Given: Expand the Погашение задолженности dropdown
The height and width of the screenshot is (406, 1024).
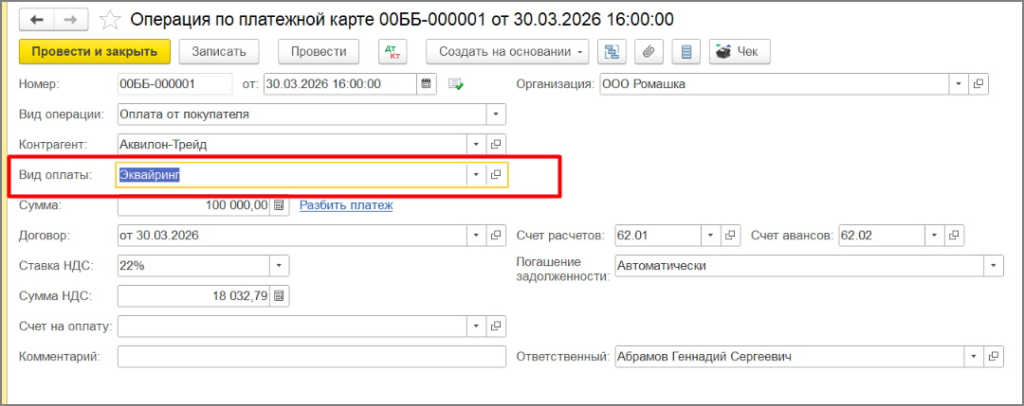Looking at the screenshot, I should 993,266.
